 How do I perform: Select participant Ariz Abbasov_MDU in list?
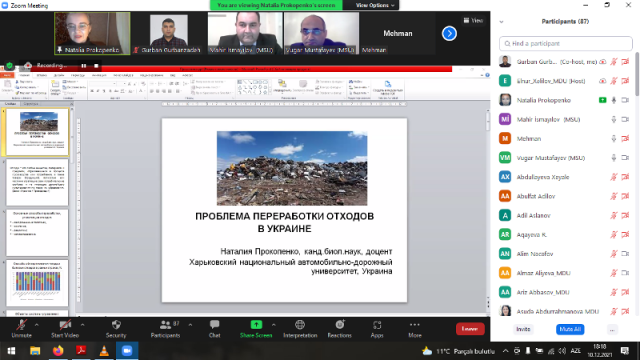coord(566,292)
